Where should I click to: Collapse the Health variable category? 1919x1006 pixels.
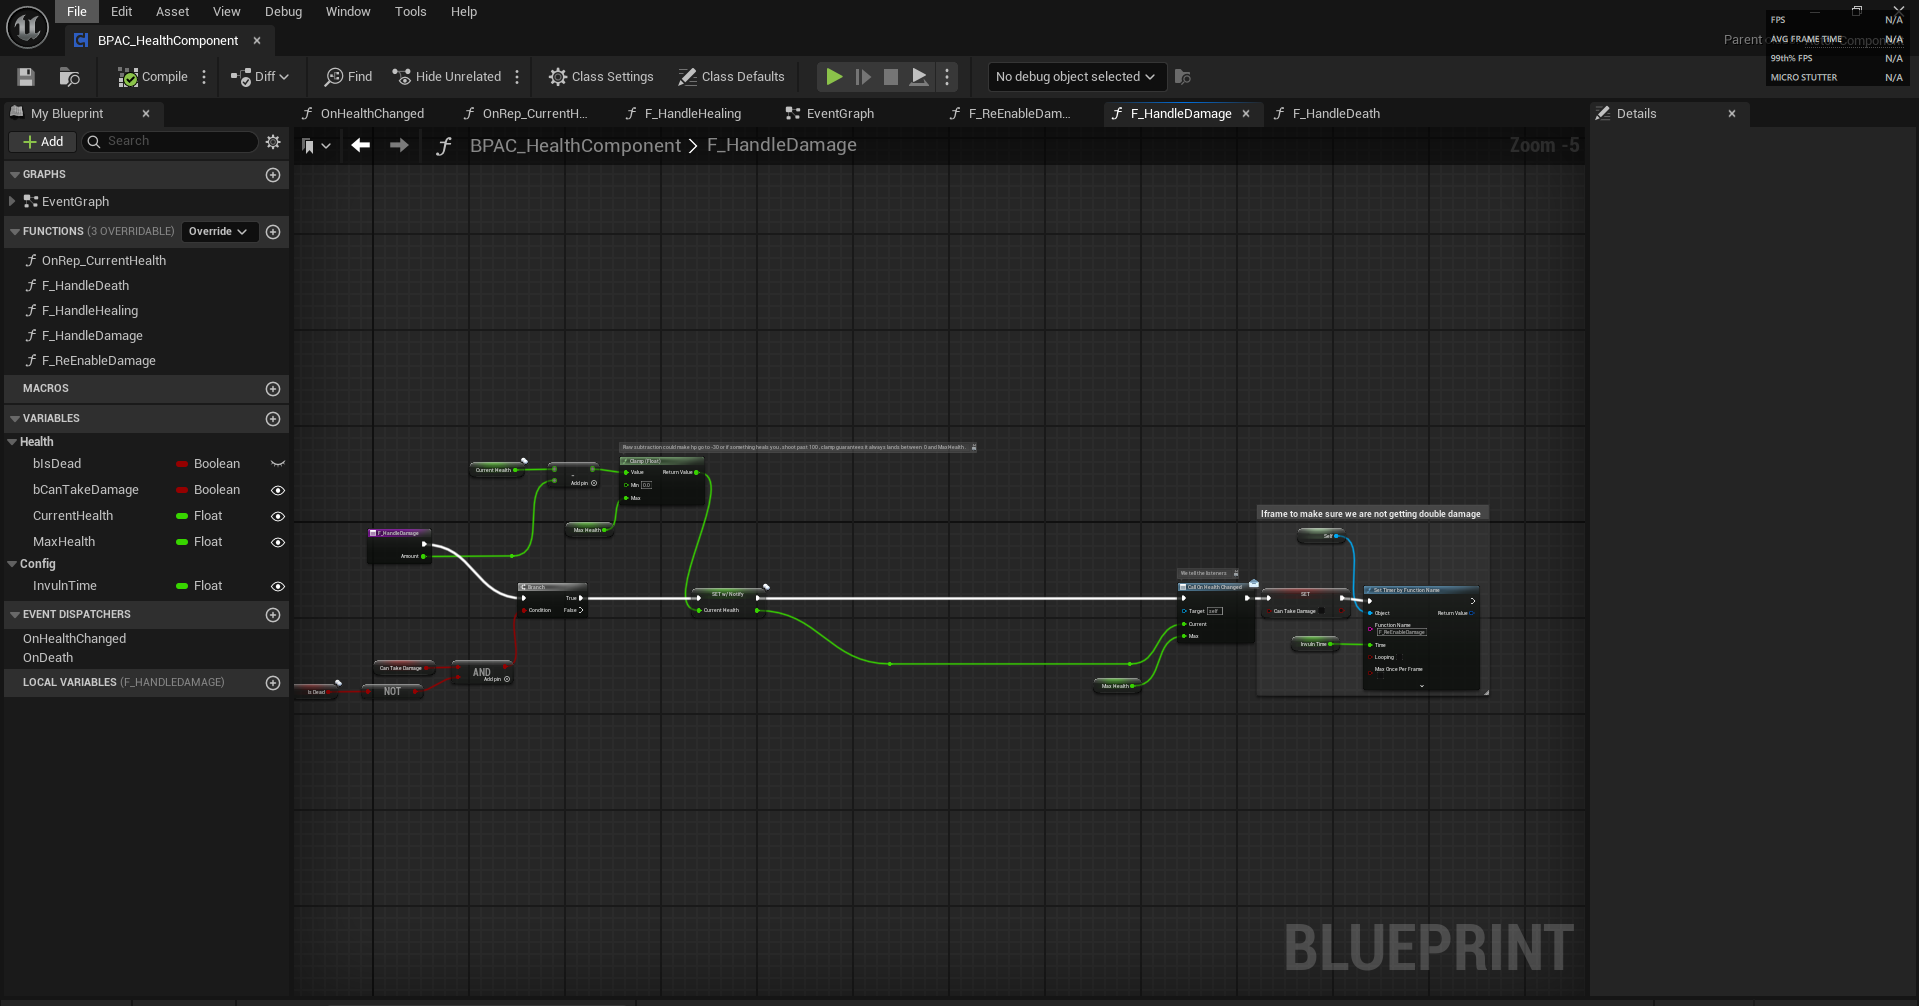12,442
